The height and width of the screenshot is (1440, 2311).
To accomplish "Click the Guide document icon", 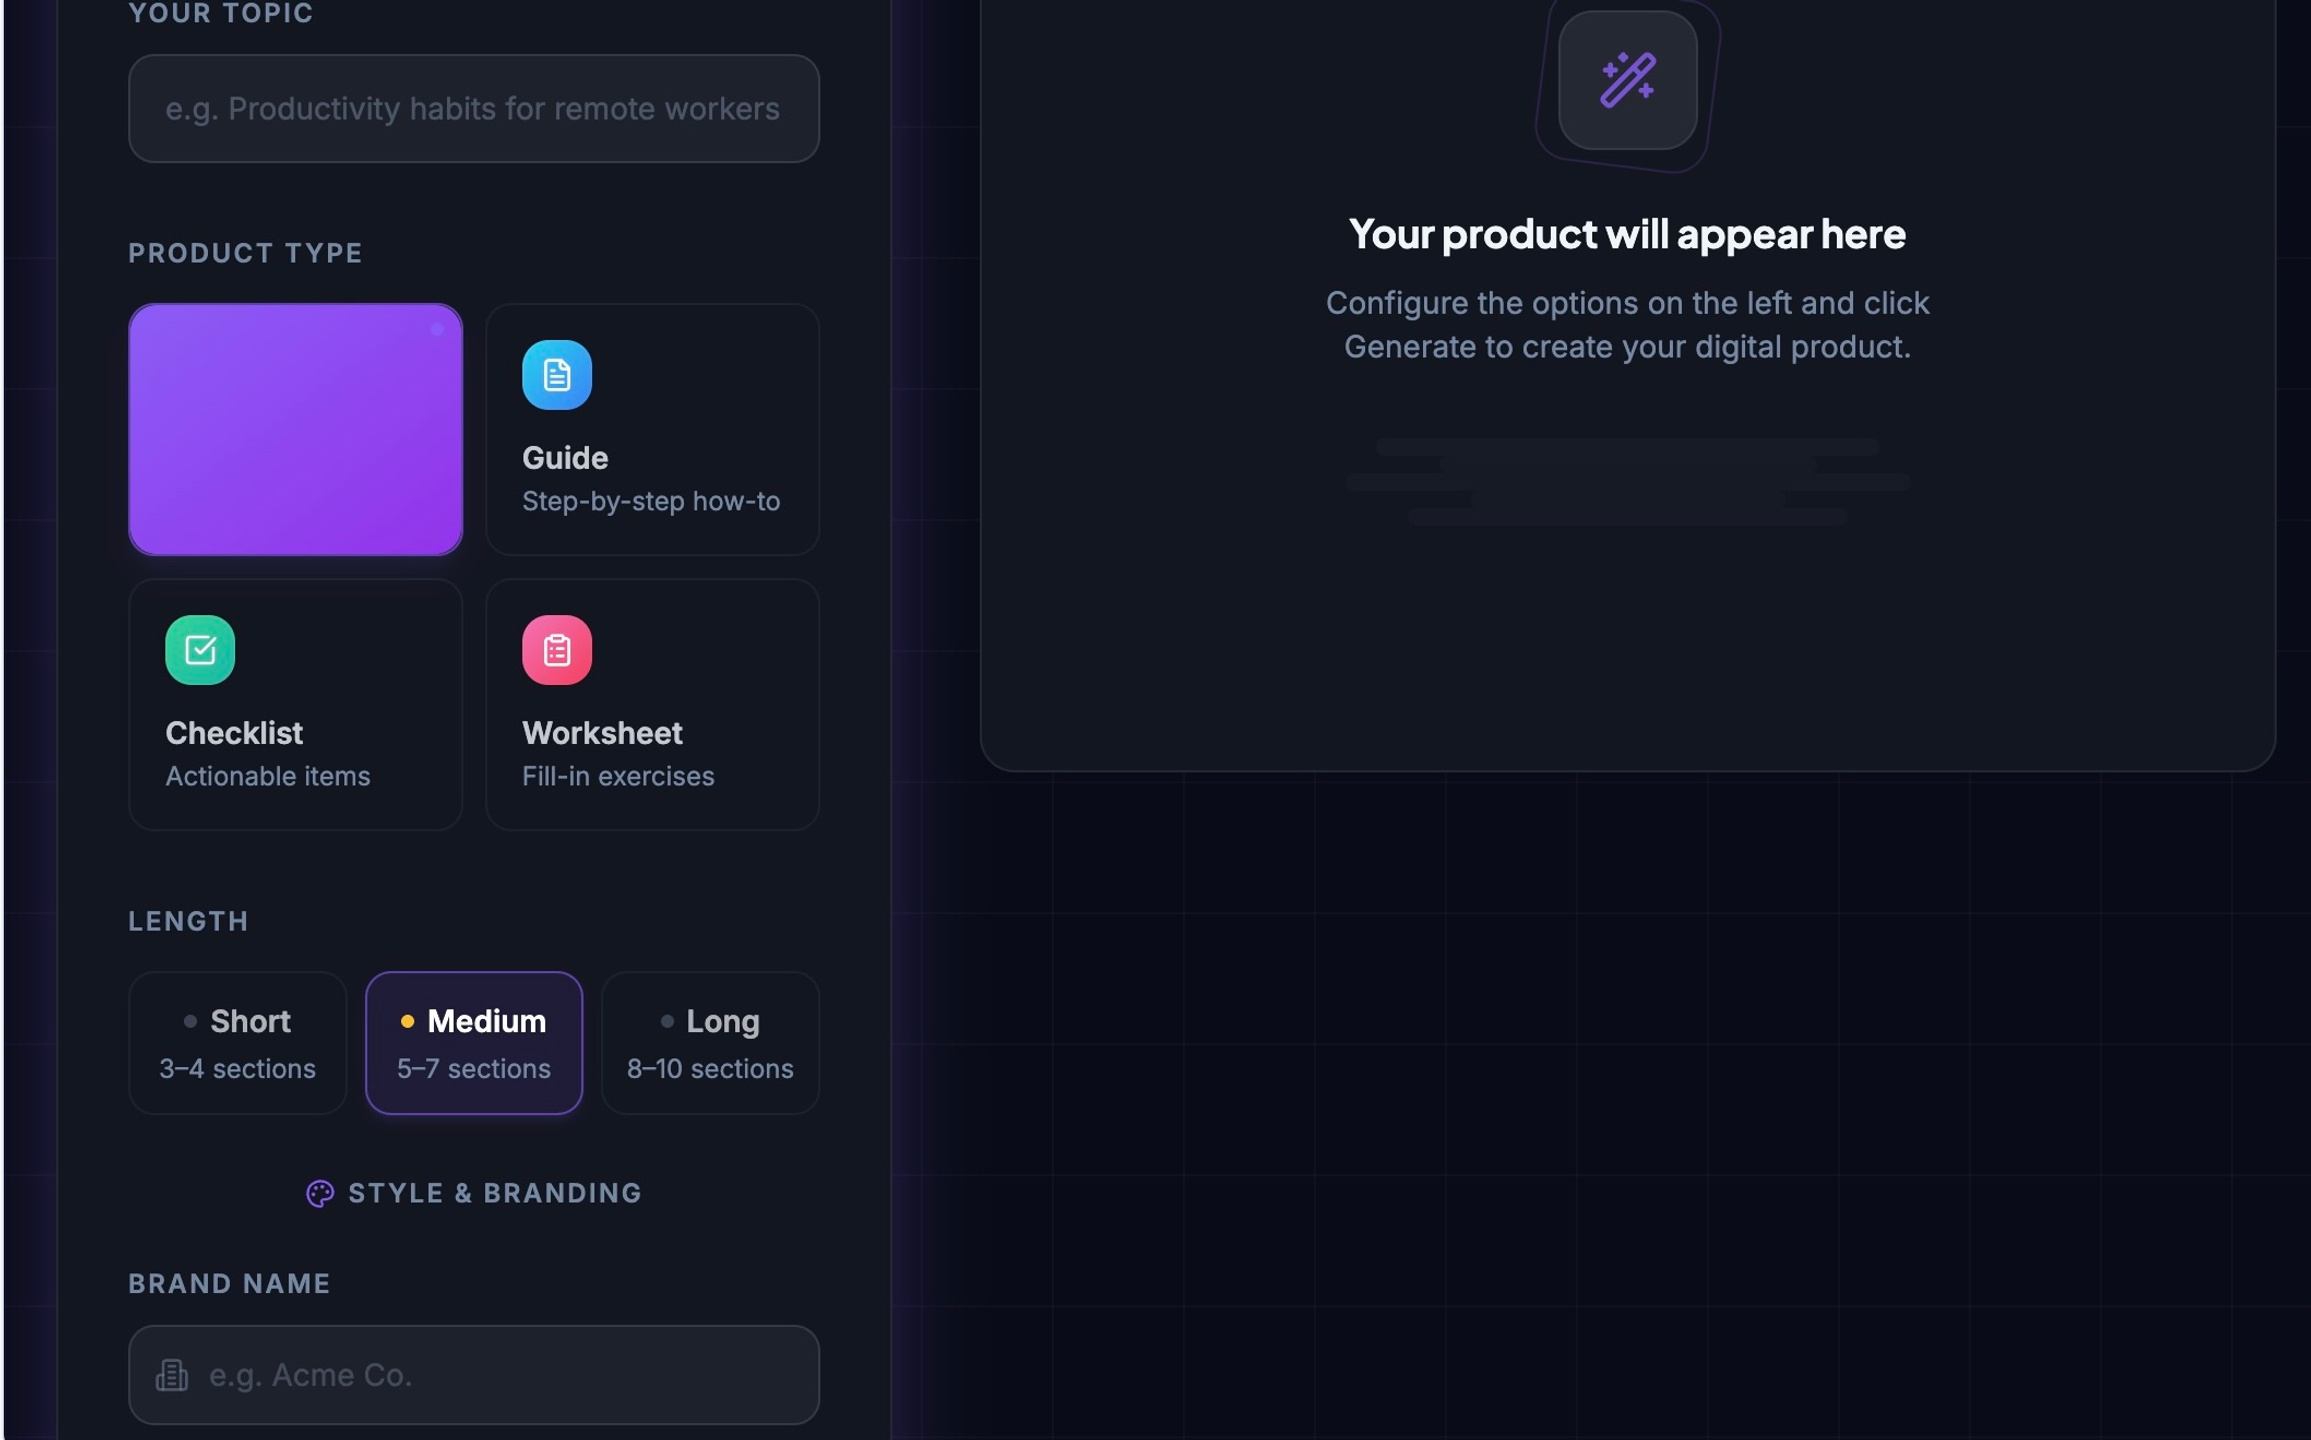I will pyautogui.click(x=557, y=375).
